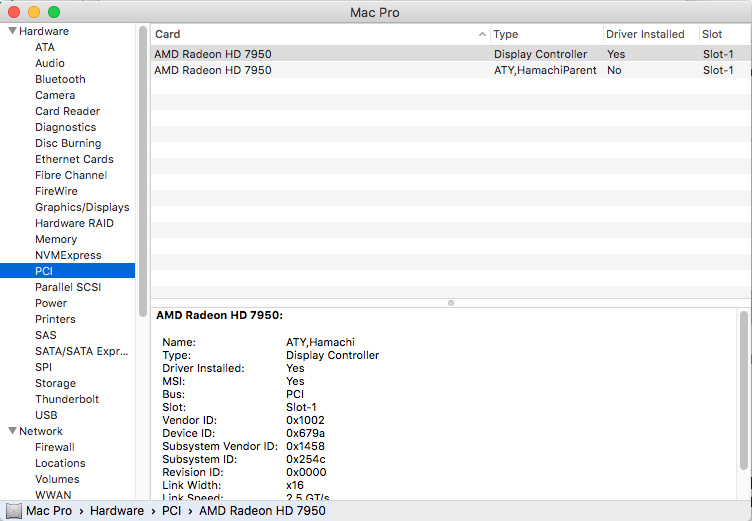Click the Name value ATY,Hamachi

(320, 342)
